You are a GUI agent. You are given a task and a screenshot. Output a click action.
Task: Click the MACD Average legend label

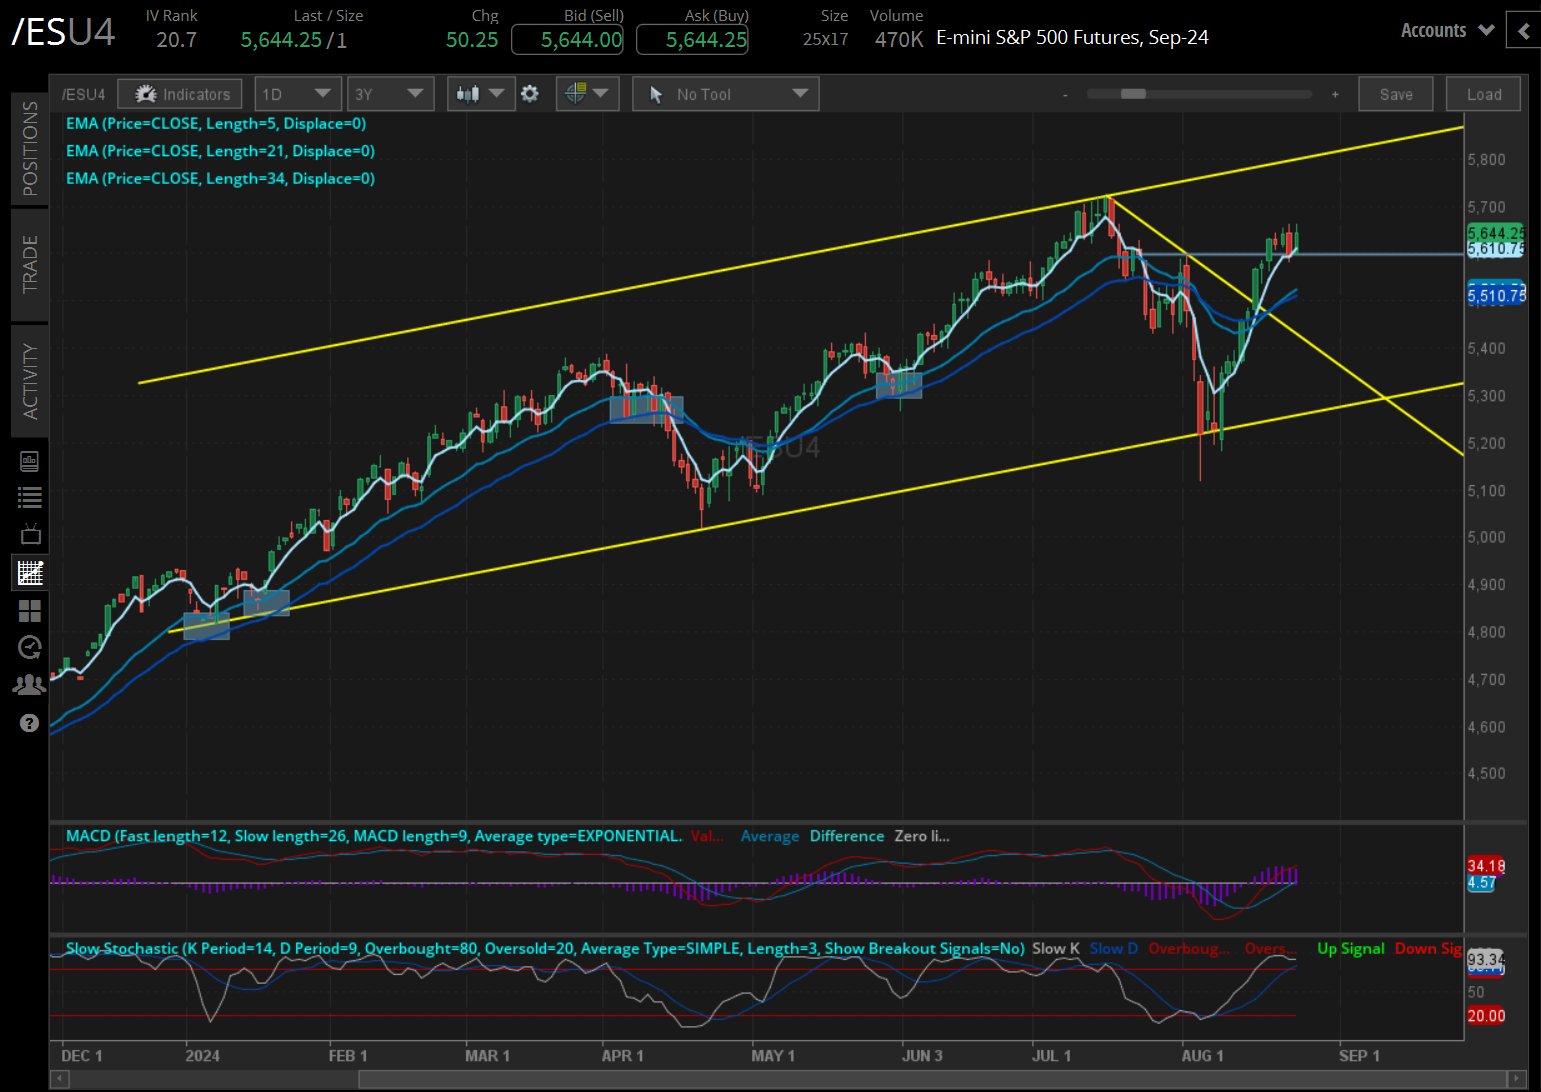[770, 836]
